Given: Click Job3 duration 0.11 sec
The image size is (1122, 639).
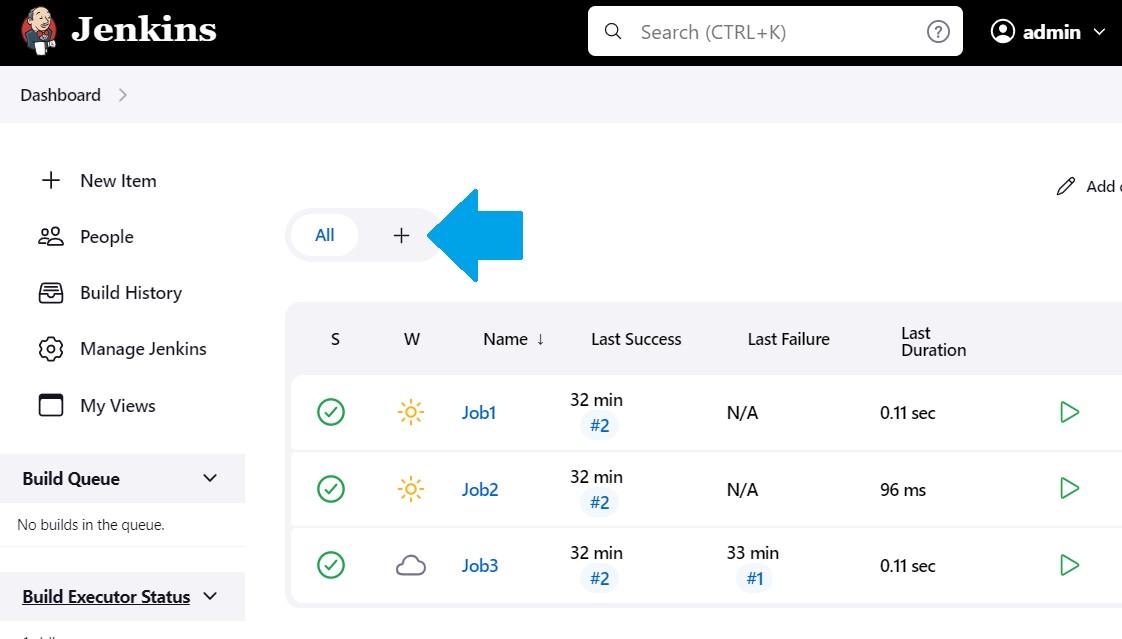Looking at the screenshot, I should [x=907, y=566].
